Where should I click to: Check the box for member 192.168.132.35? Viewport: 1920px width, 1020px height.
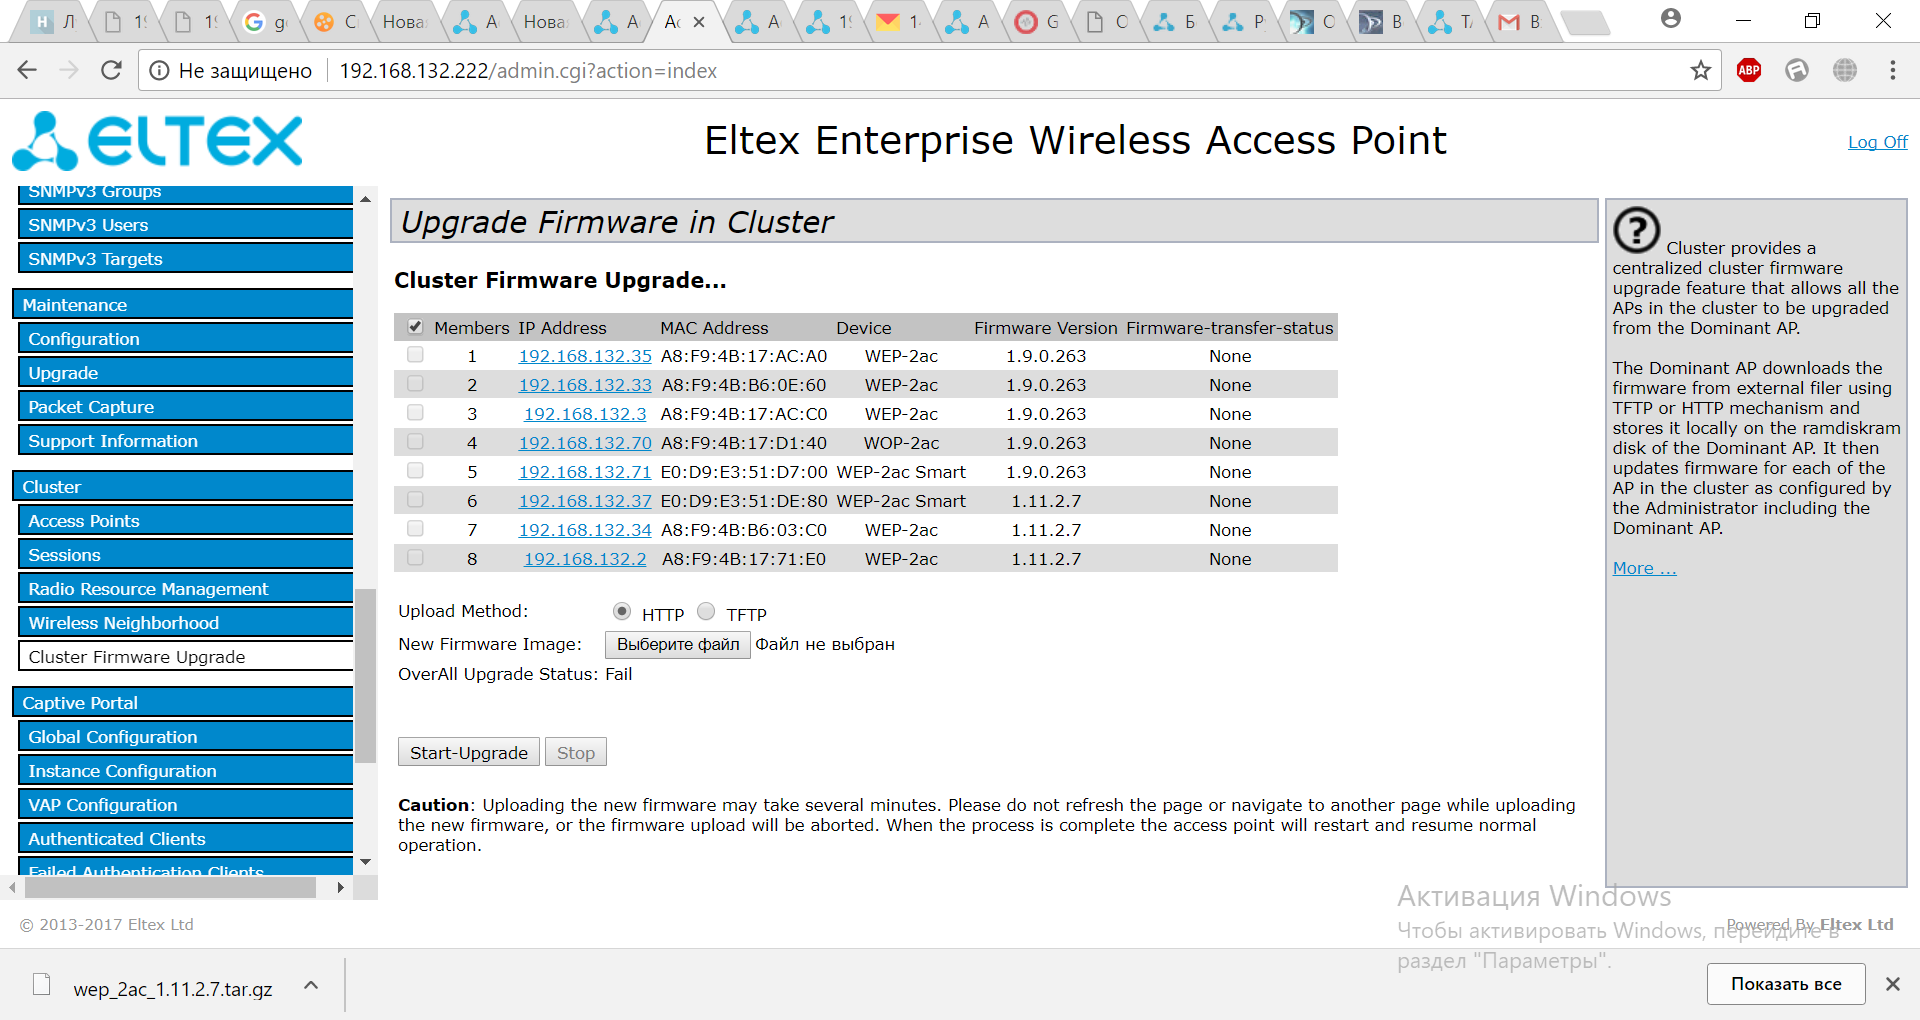tap(415, 355)
